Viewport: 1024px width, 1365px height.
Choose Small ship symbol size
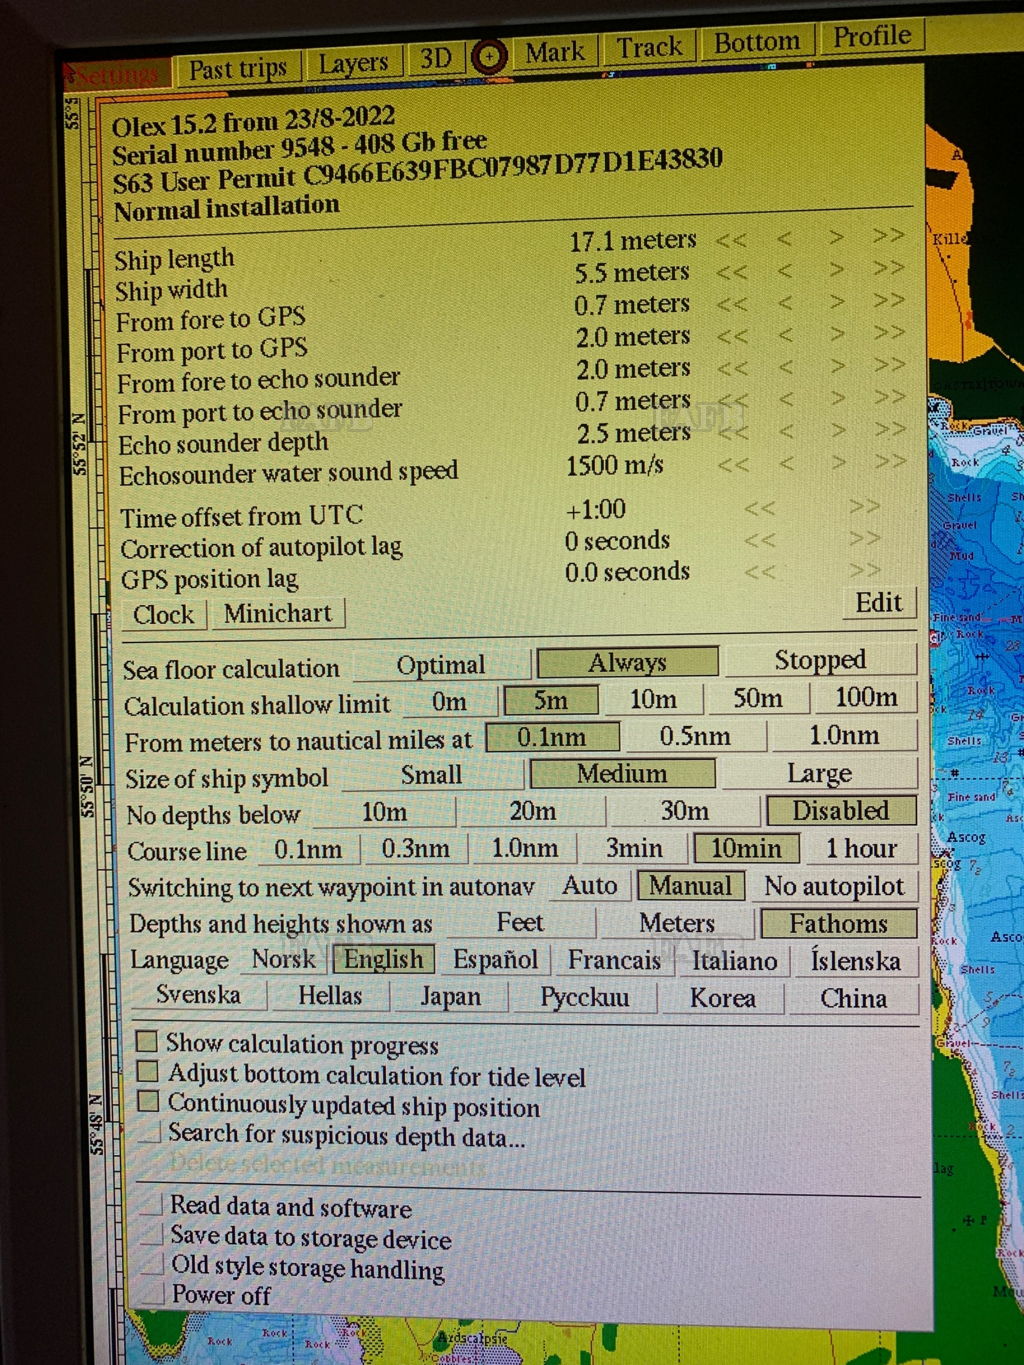pos(431,776)
